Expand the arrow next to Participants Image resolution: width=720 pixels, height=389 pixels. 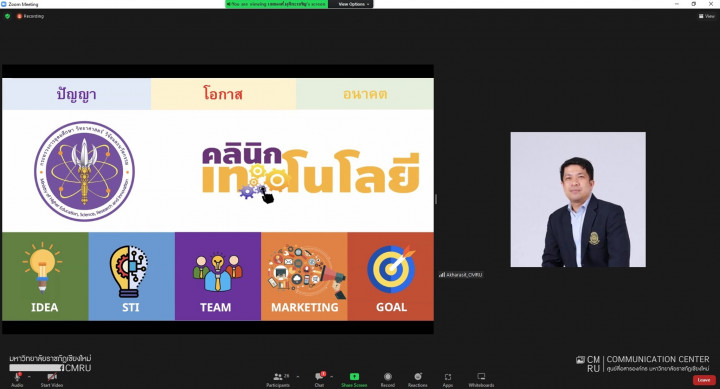point(298,377)
